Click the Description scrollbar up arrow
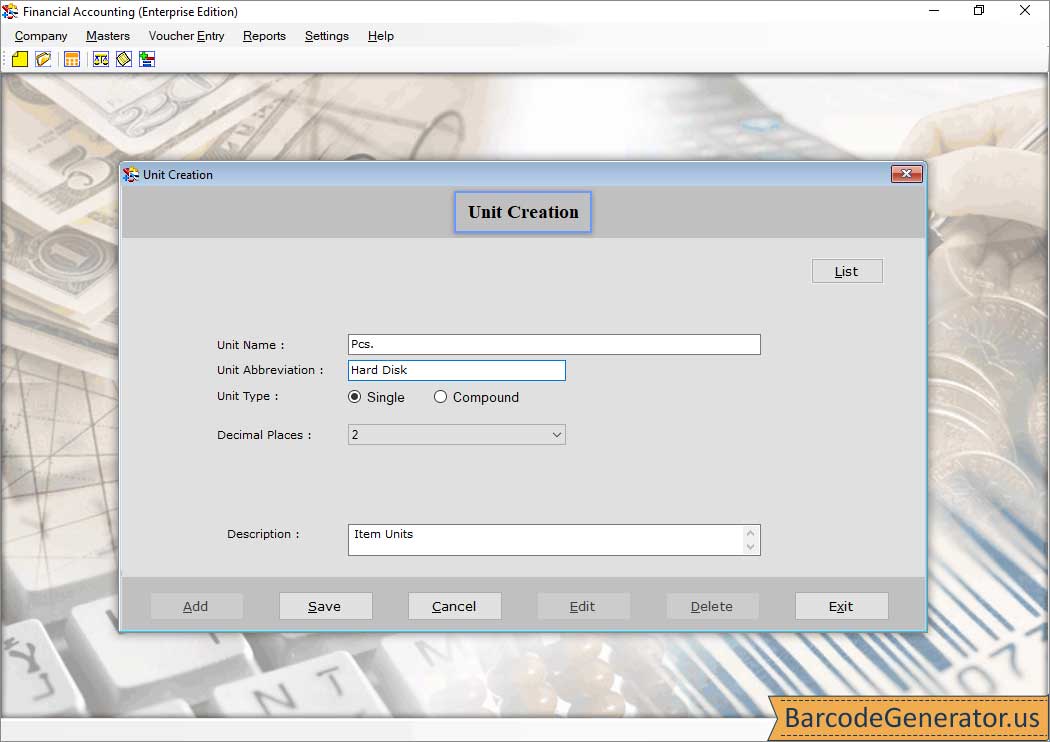This screenshot has width=1050, height=742. click(750, 533)
